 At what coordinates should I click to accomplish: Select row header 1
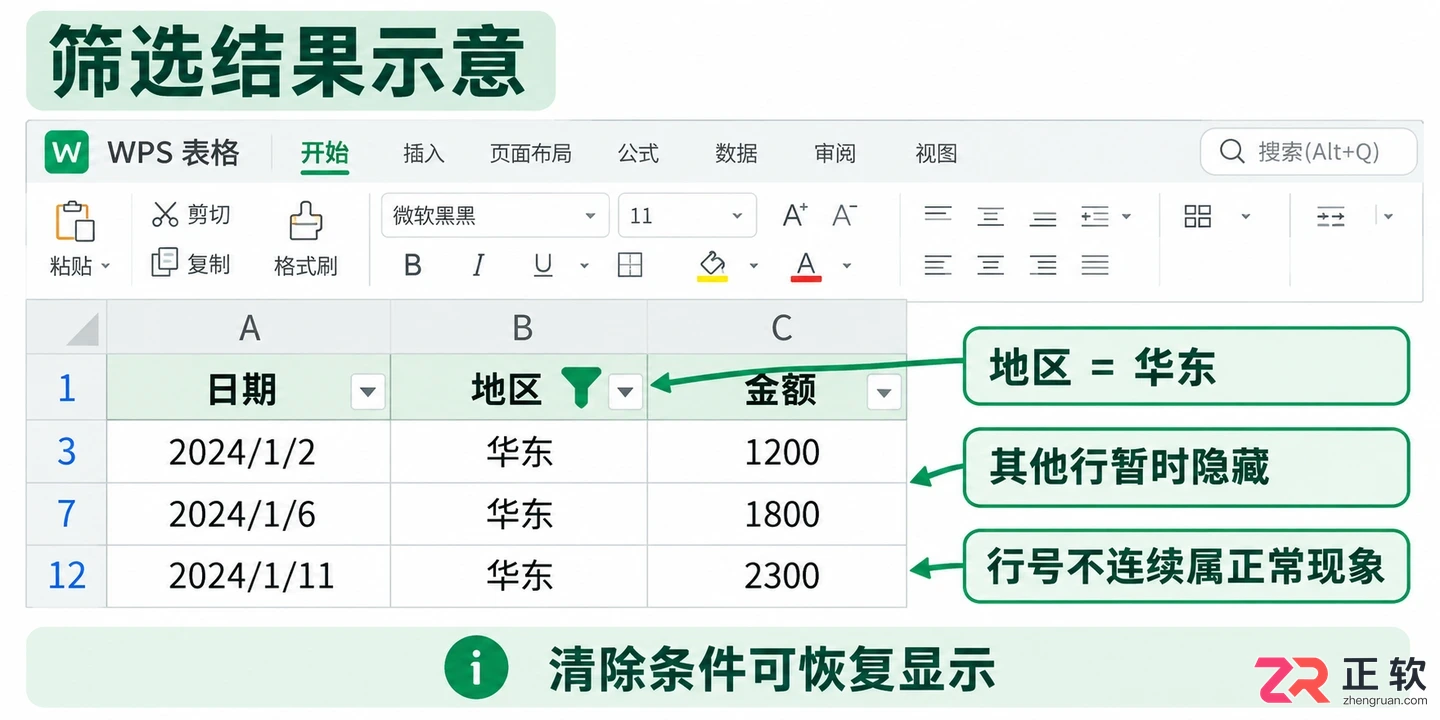pyautogui.click(x=66, y=387)
